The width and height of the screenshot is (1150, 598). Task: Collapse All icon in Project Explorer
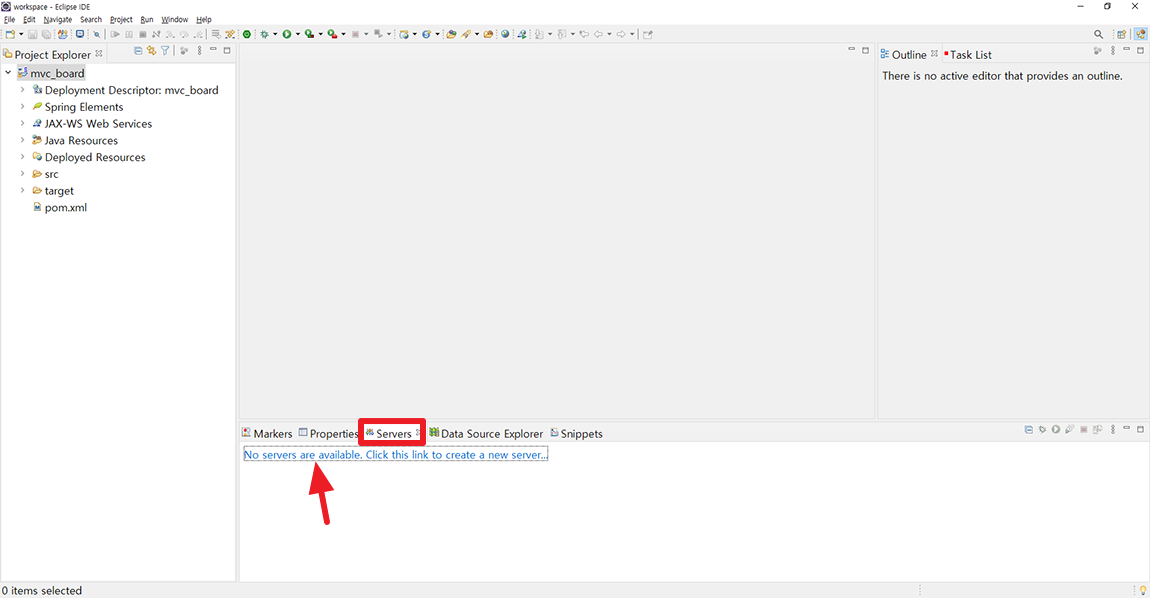137,51
